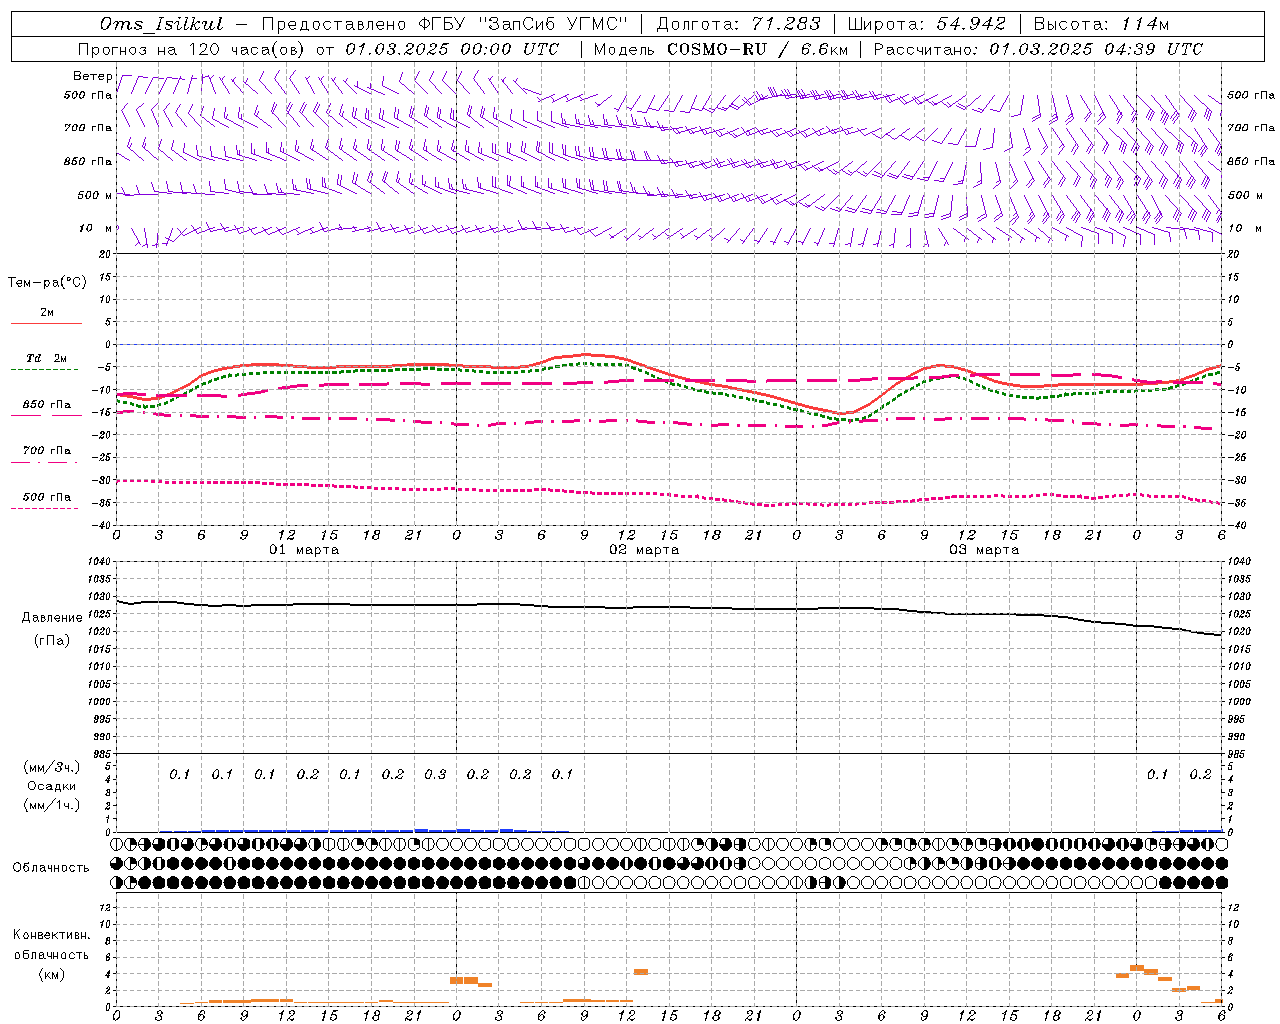The width and height of the screenshot is (1280, 1024).
Task: Click the 03 марта date label
Action: [x=985, y=550]
